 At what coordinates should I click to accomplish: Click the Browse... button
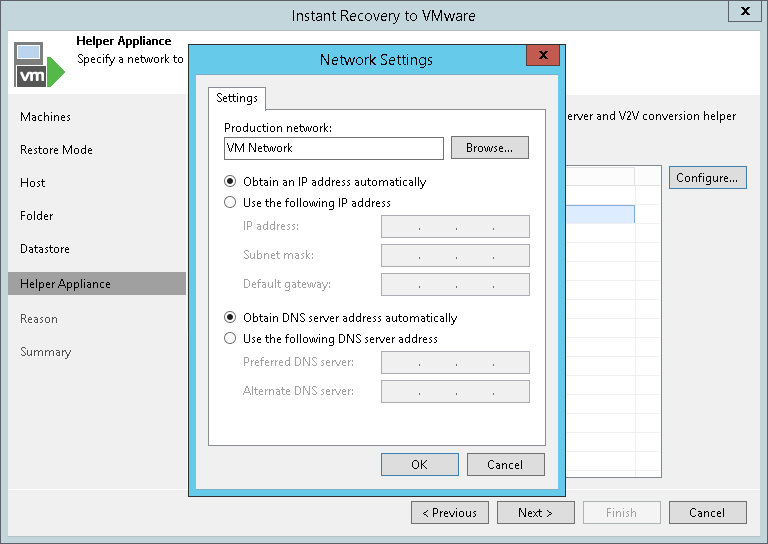click(x=490, y=148)
